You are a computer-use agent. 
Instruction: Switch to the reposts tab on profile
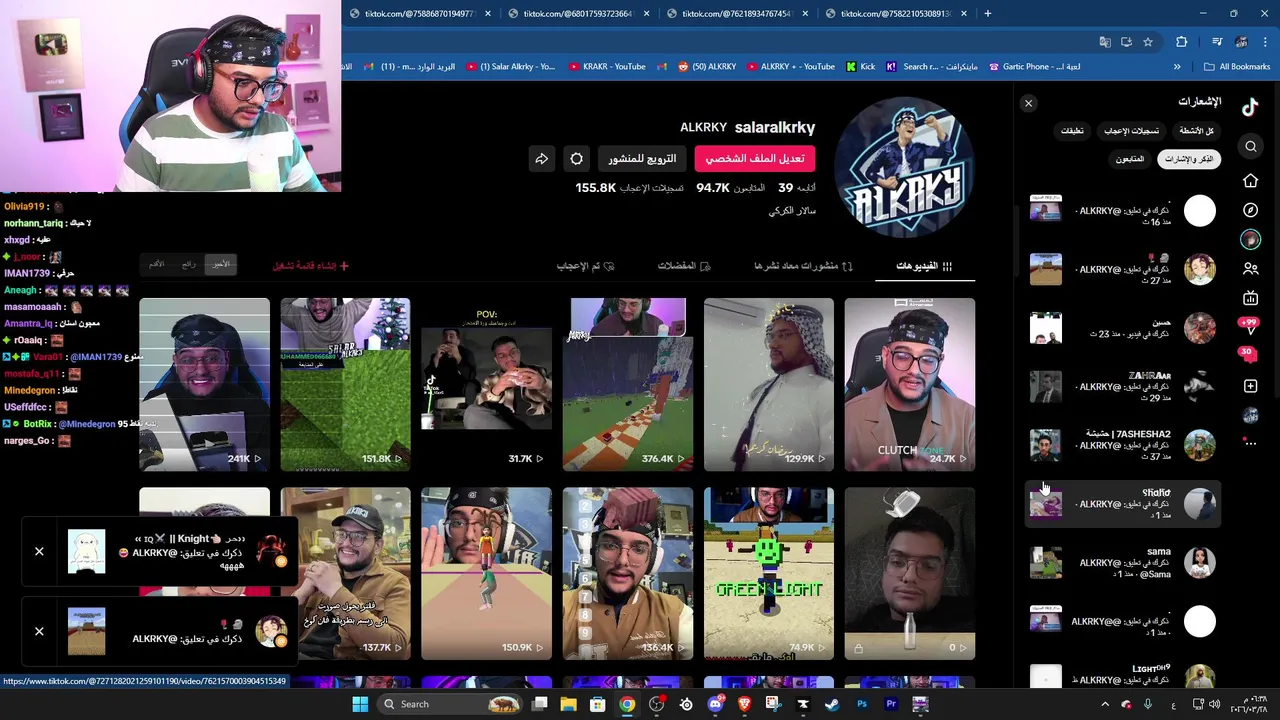pos(803,266)
